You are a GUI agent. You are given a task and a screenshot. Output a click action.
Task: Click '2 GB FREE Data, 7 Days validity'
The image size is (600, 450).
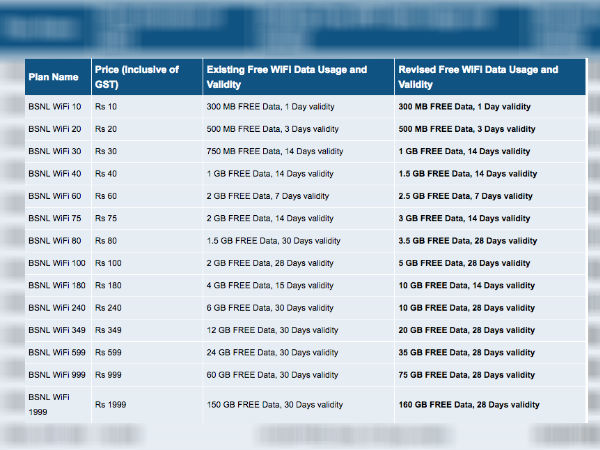pyautogui.click(x=268, y=196)
